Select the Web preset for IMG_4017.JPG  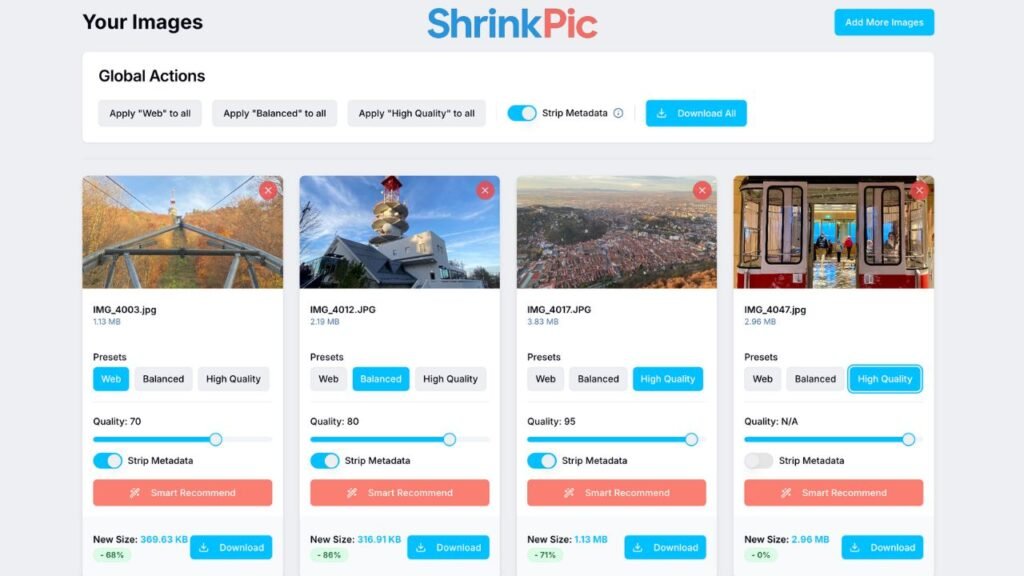click(545, 379)
